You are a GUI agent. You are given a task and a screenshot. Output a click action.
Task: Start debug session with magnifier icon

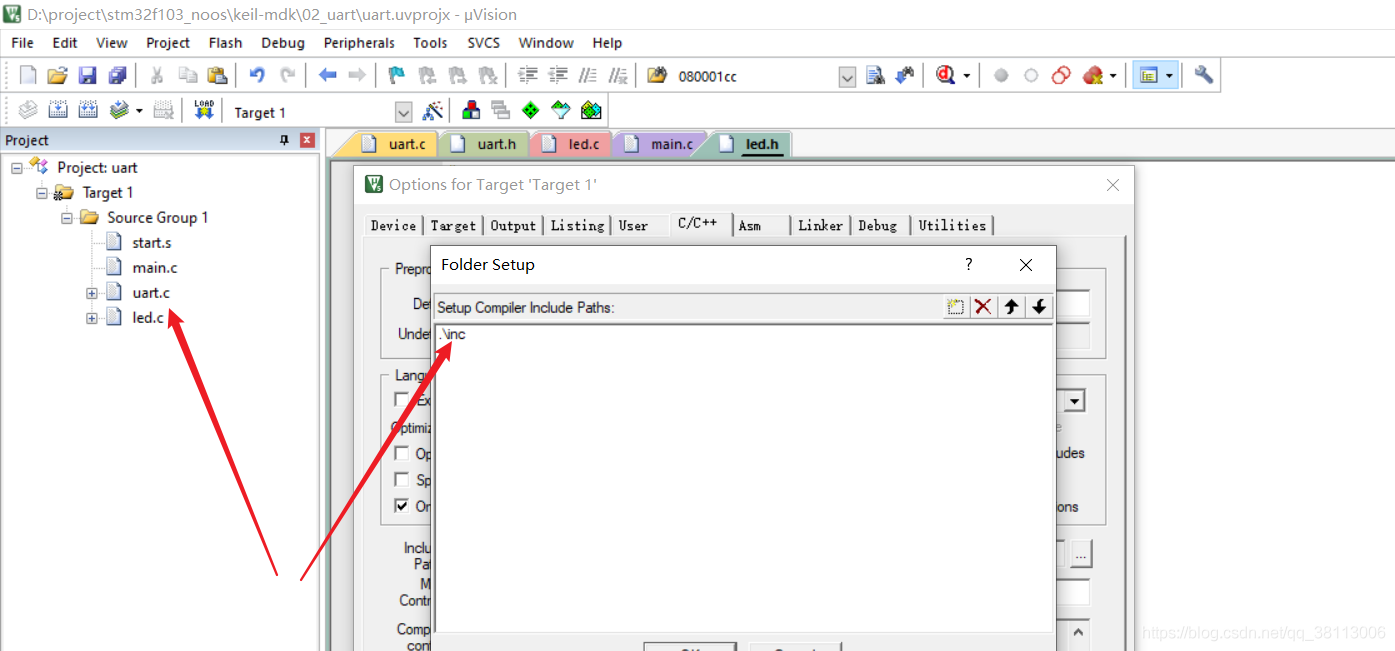[x=945, y=75]
